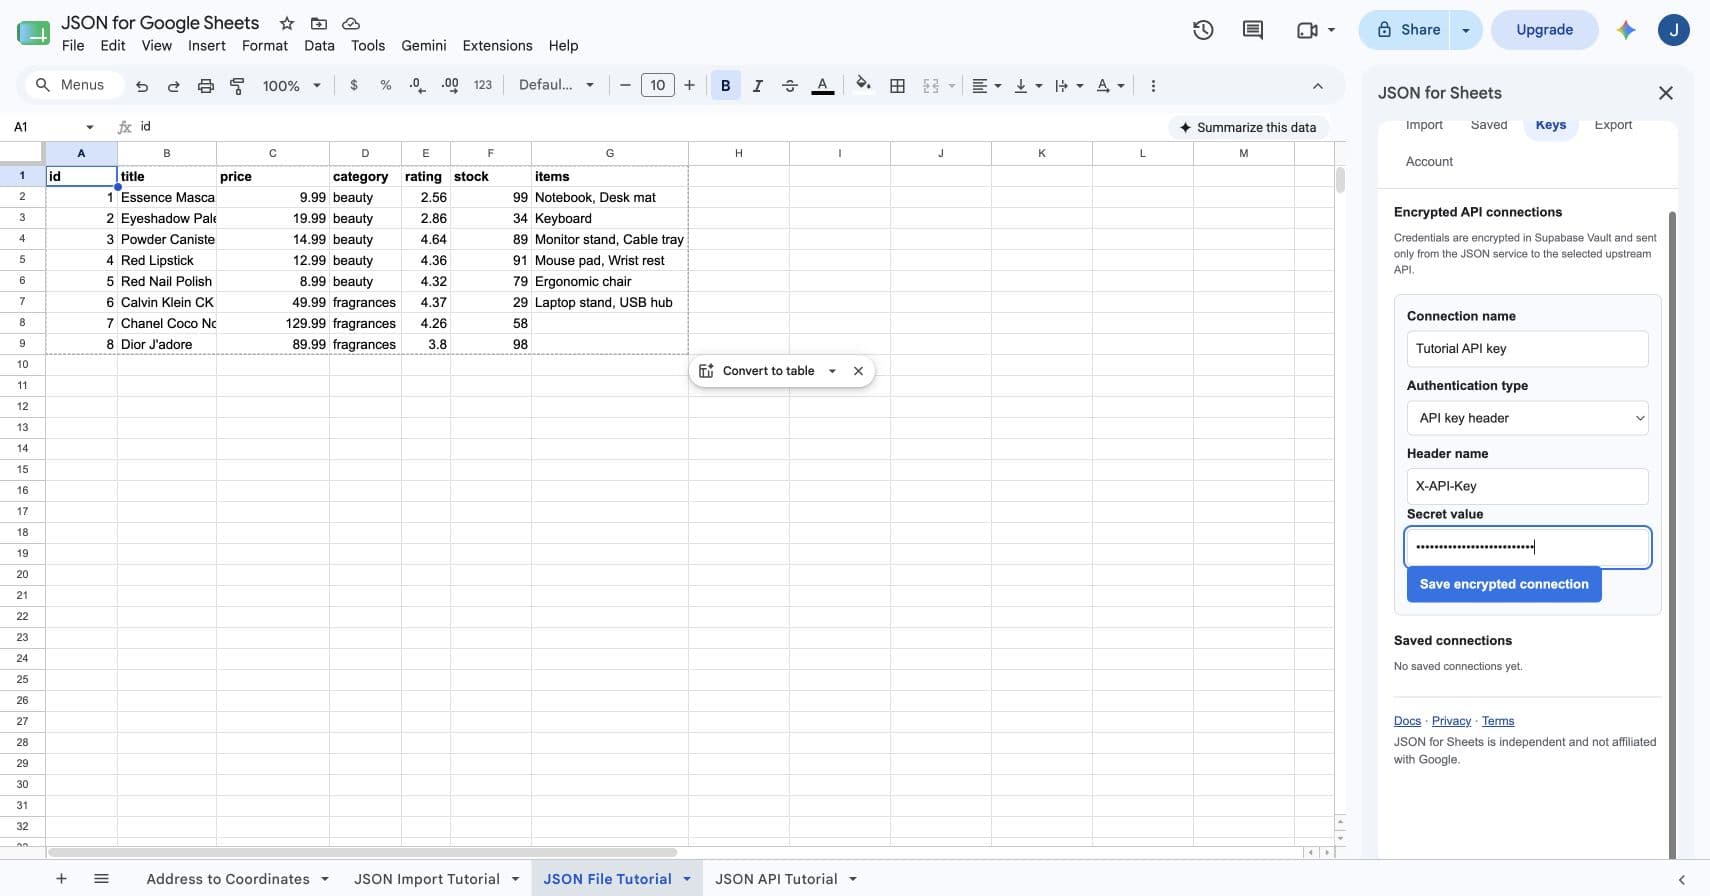Viewport: 1710px width, 896px height.
Task: Click Connection name input field
Action: (1527, 349)
